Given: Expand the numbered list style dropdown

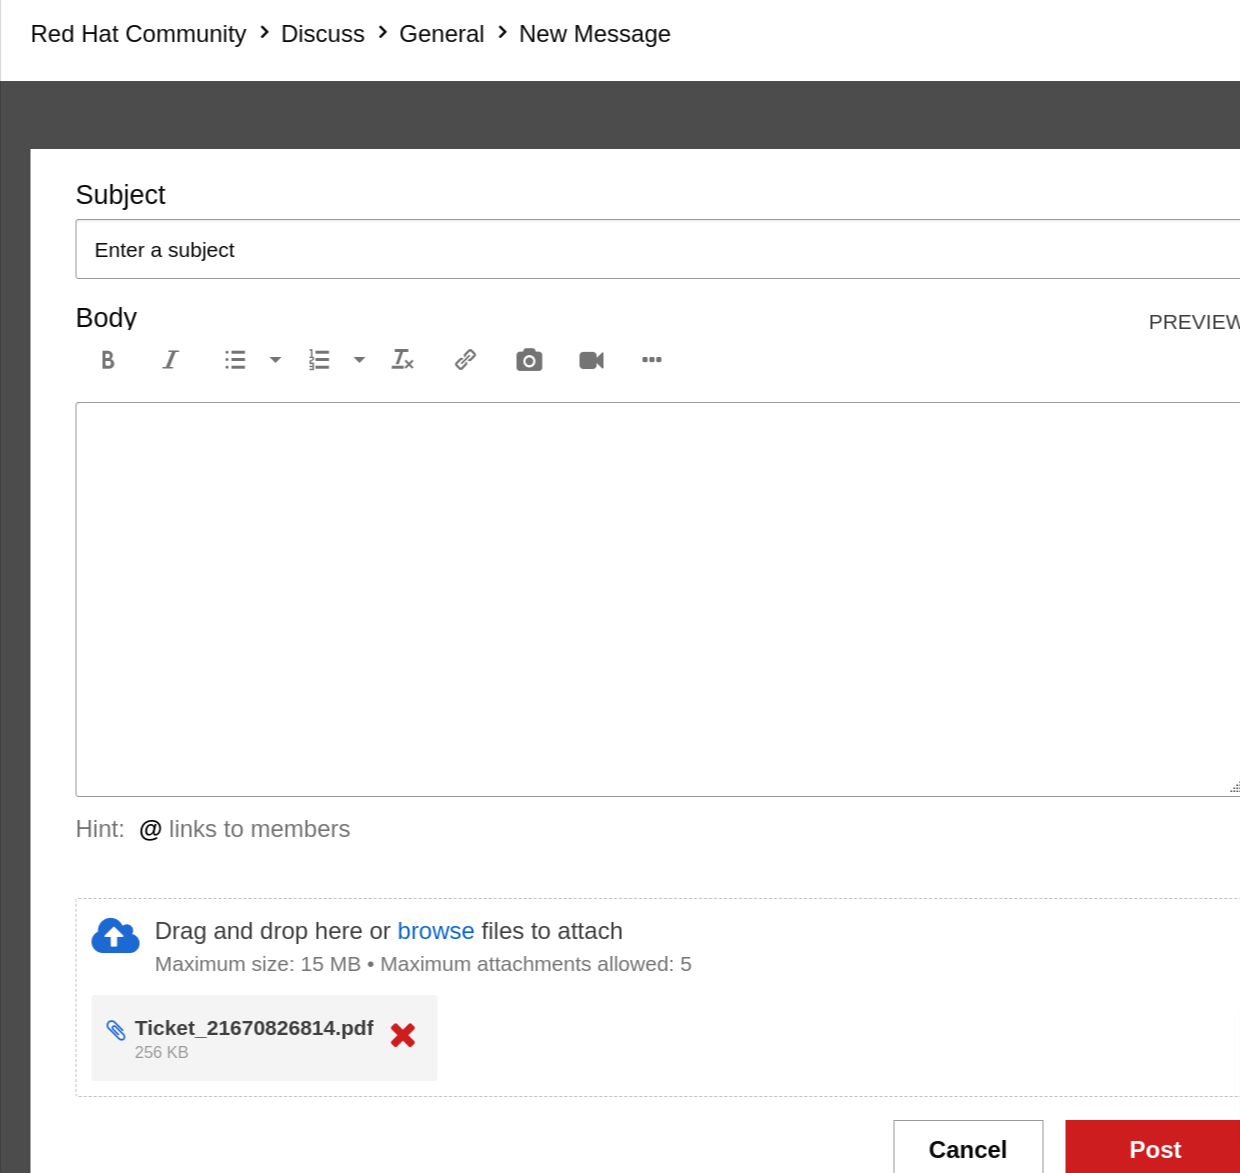Looking at the screenshot, I should 360,359.
